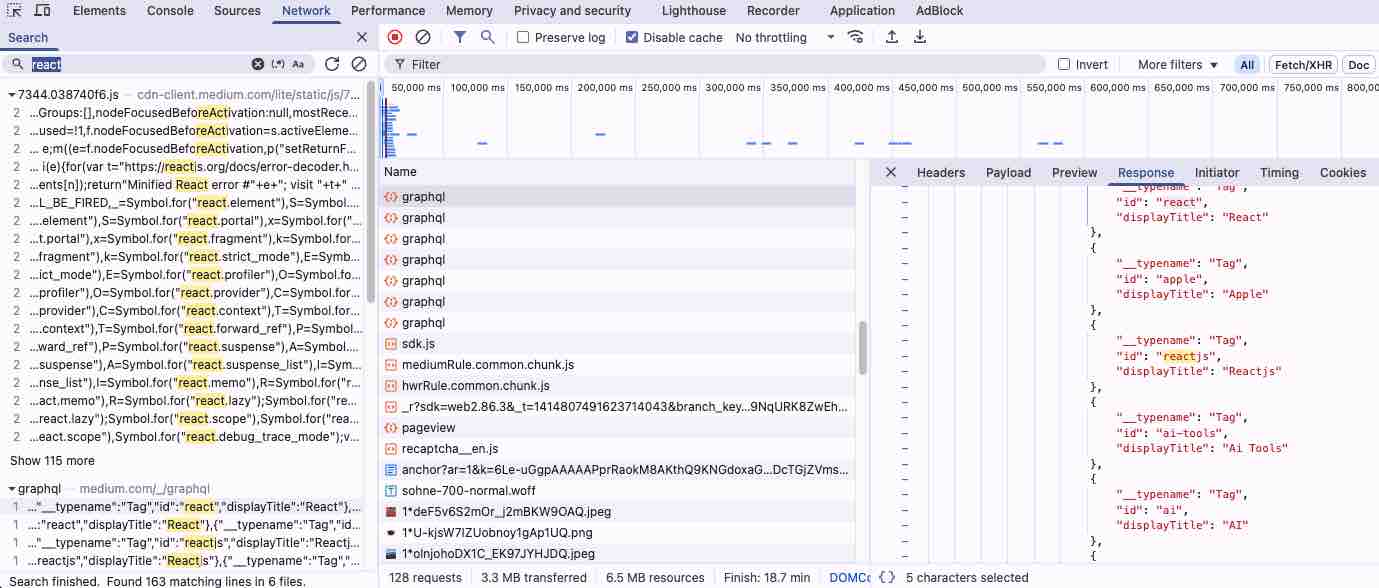
Task: Switch to the Console tab
Action: click(x=170, y=10)
